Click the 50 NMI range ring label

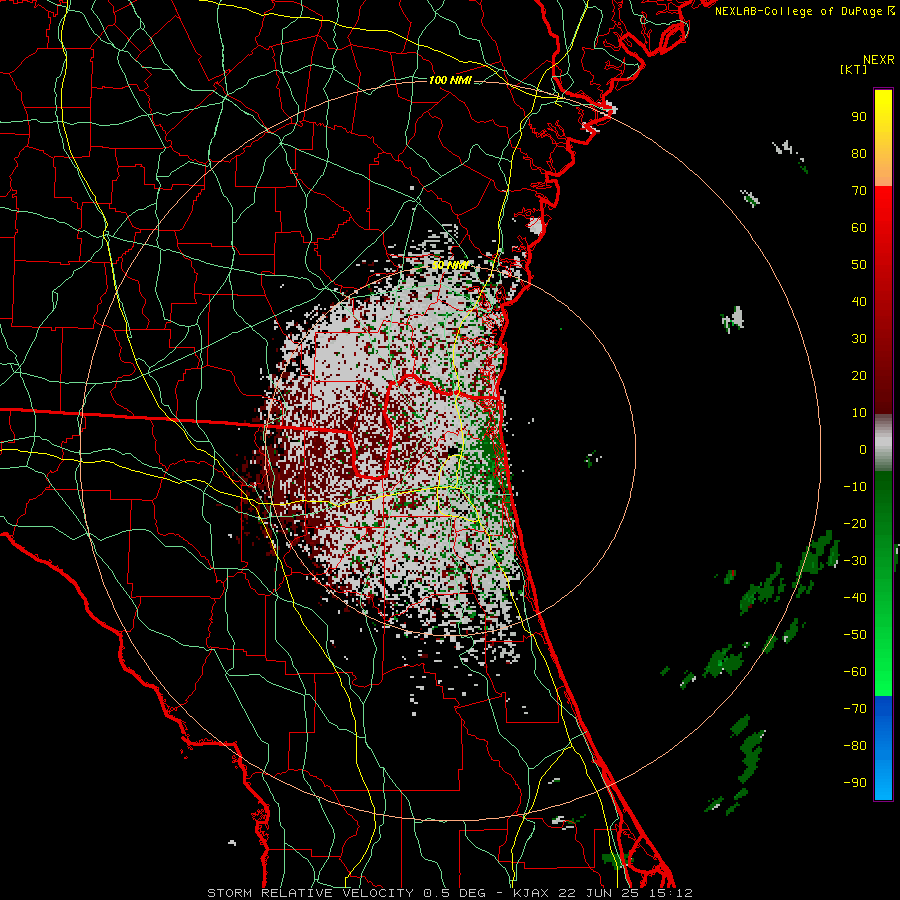[451, 265]
